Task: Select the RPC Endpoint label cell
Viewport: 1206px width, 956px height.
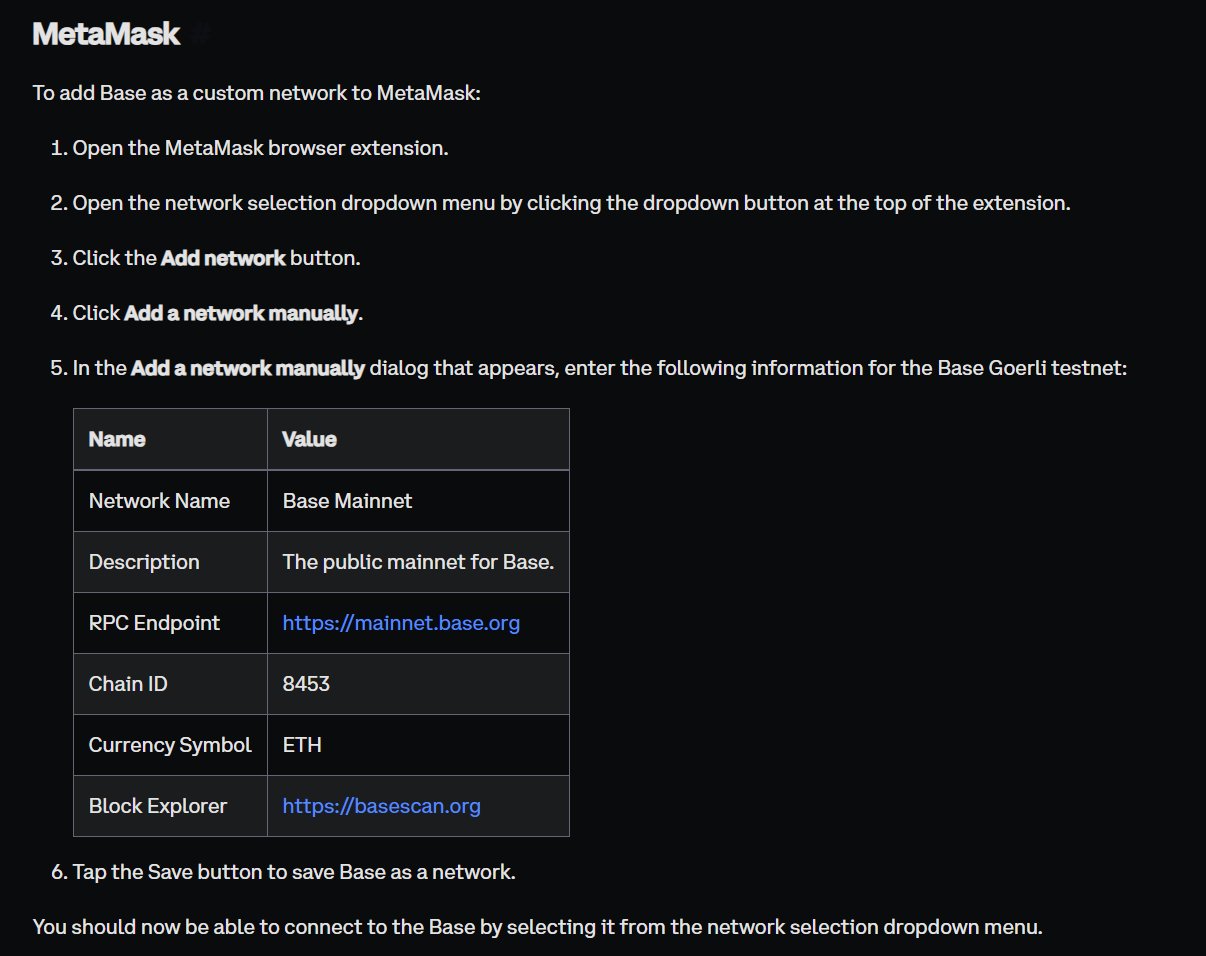Action: coord(170,623)
